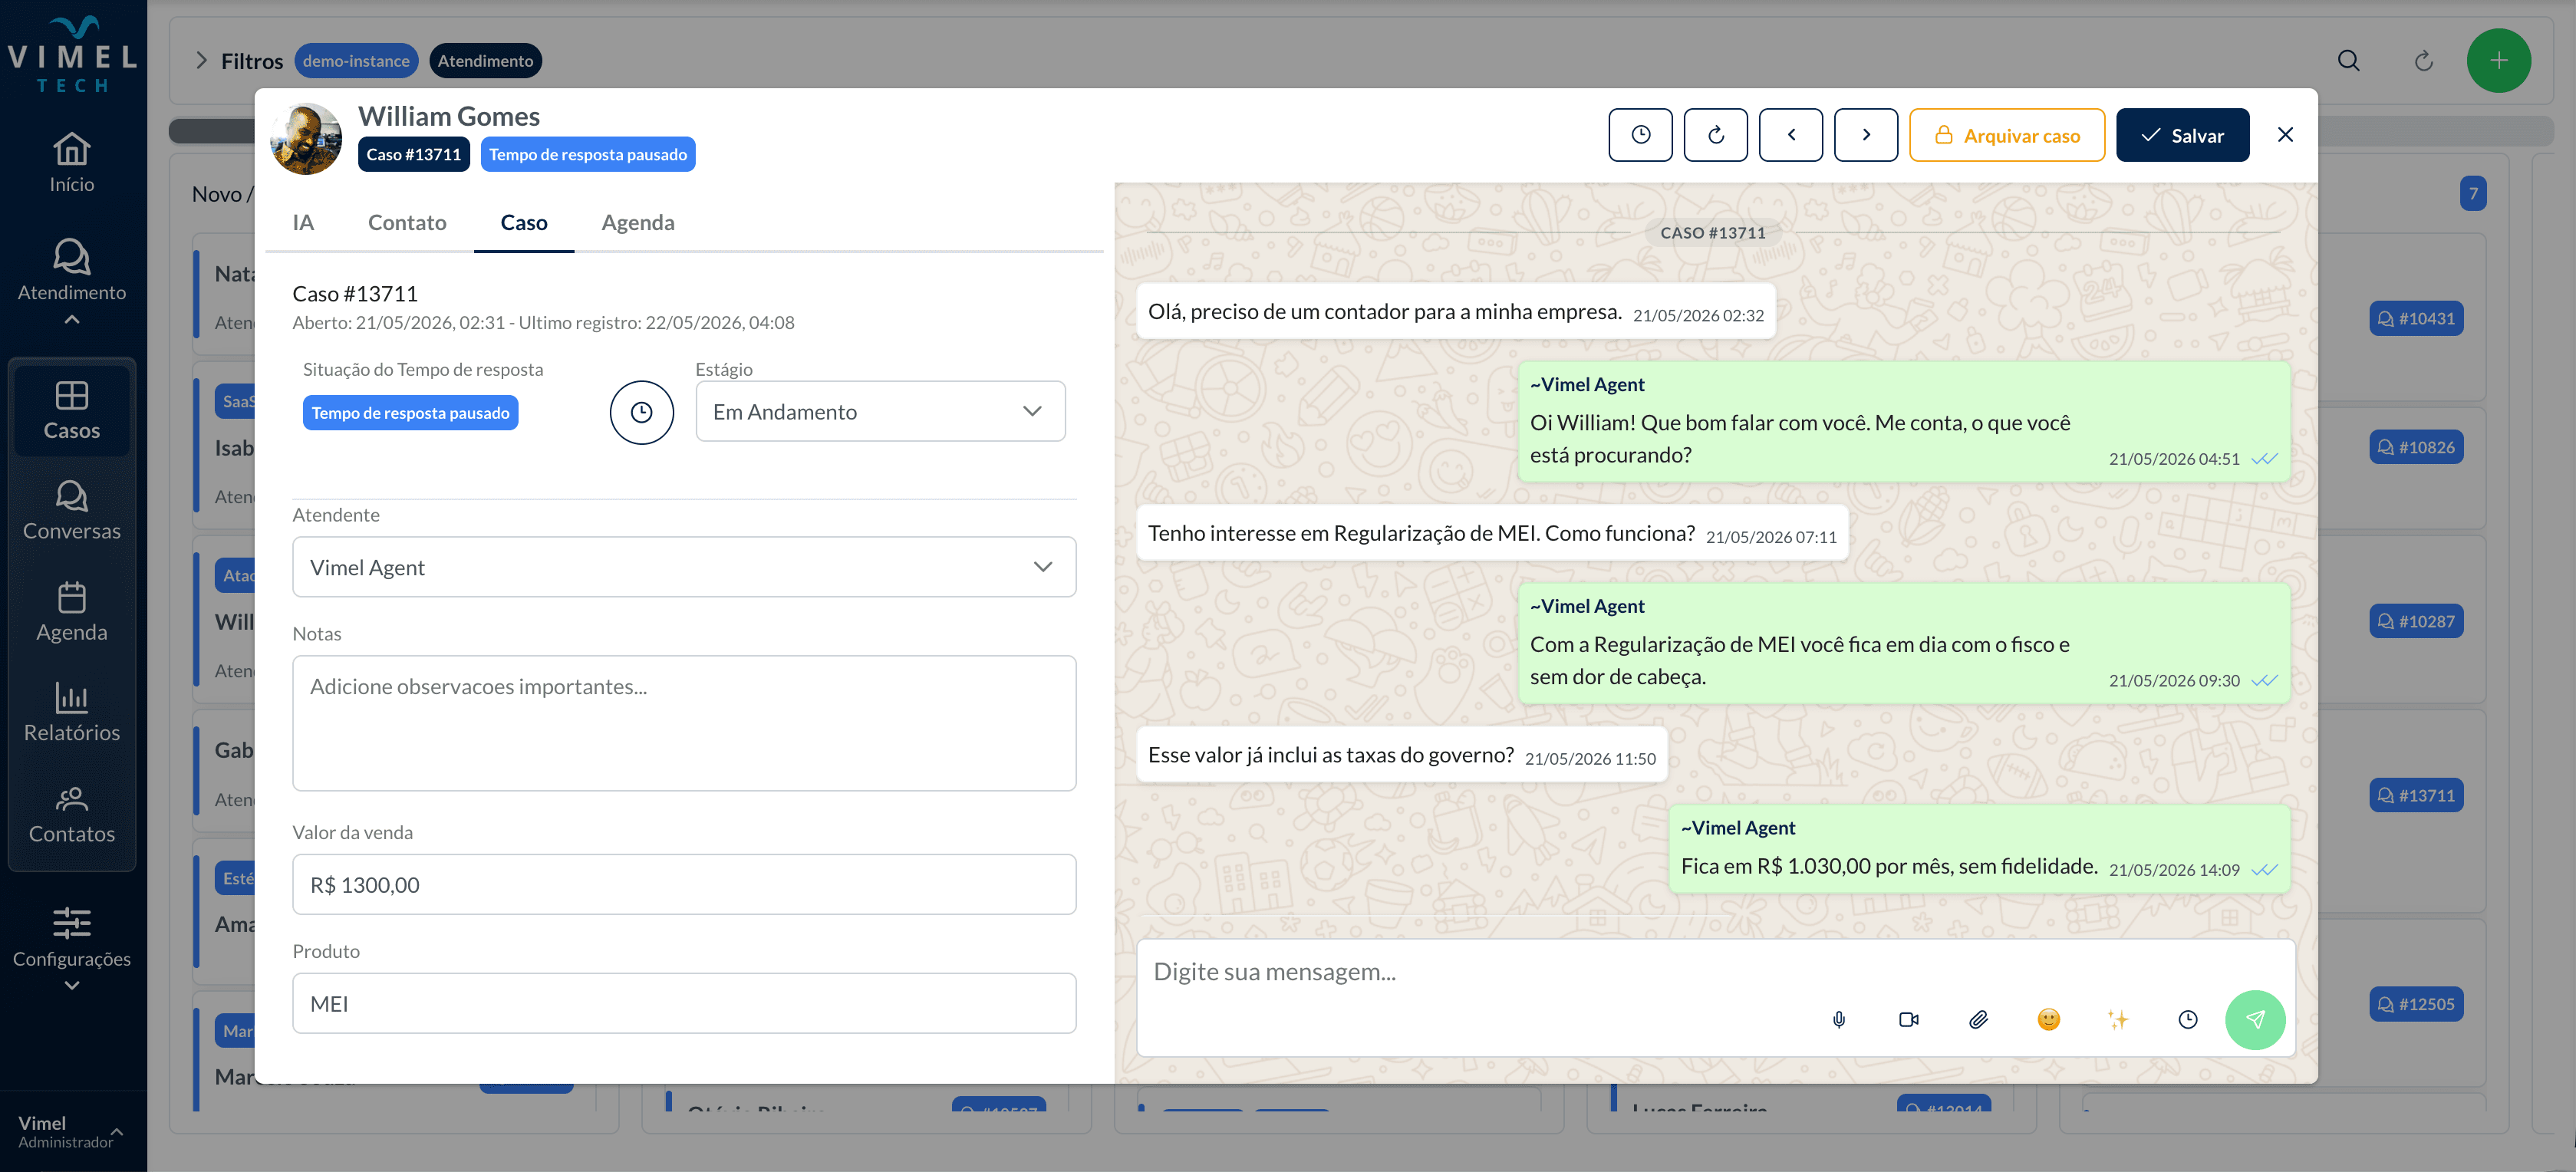The height and width of the screenshot is (1172, 2576).
Task: Refresh the board with the top reload icon
Action: coord(2423,61)
